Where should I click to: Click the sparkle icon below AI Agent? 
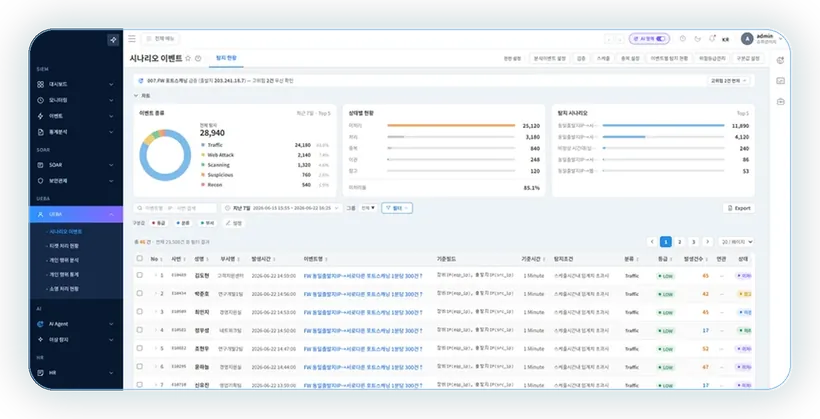(40, 340)
